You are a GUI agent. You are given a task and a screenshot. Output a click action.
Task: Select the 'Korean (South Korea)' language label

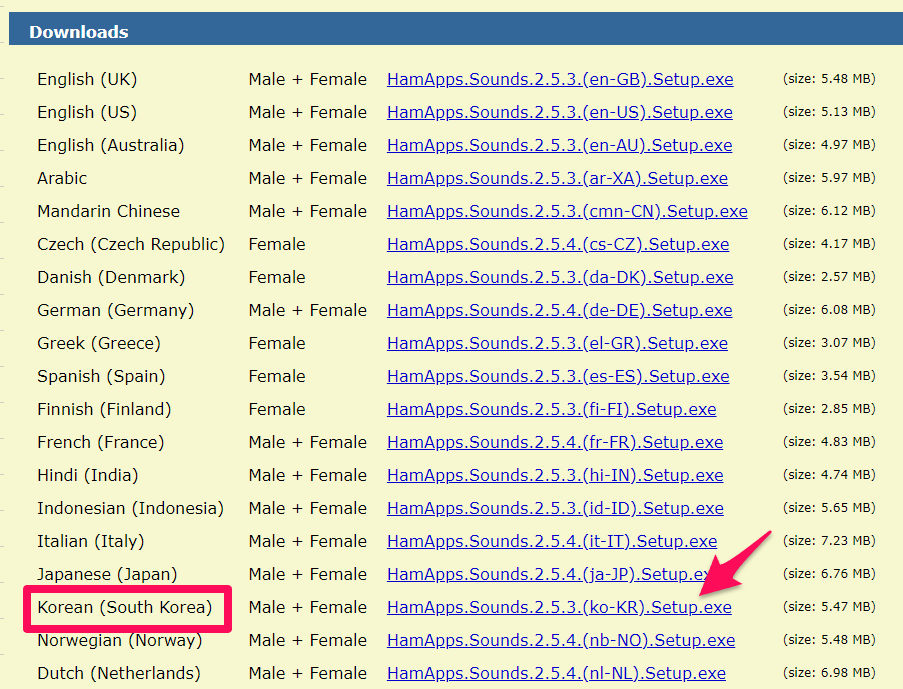tap(124, 607)
